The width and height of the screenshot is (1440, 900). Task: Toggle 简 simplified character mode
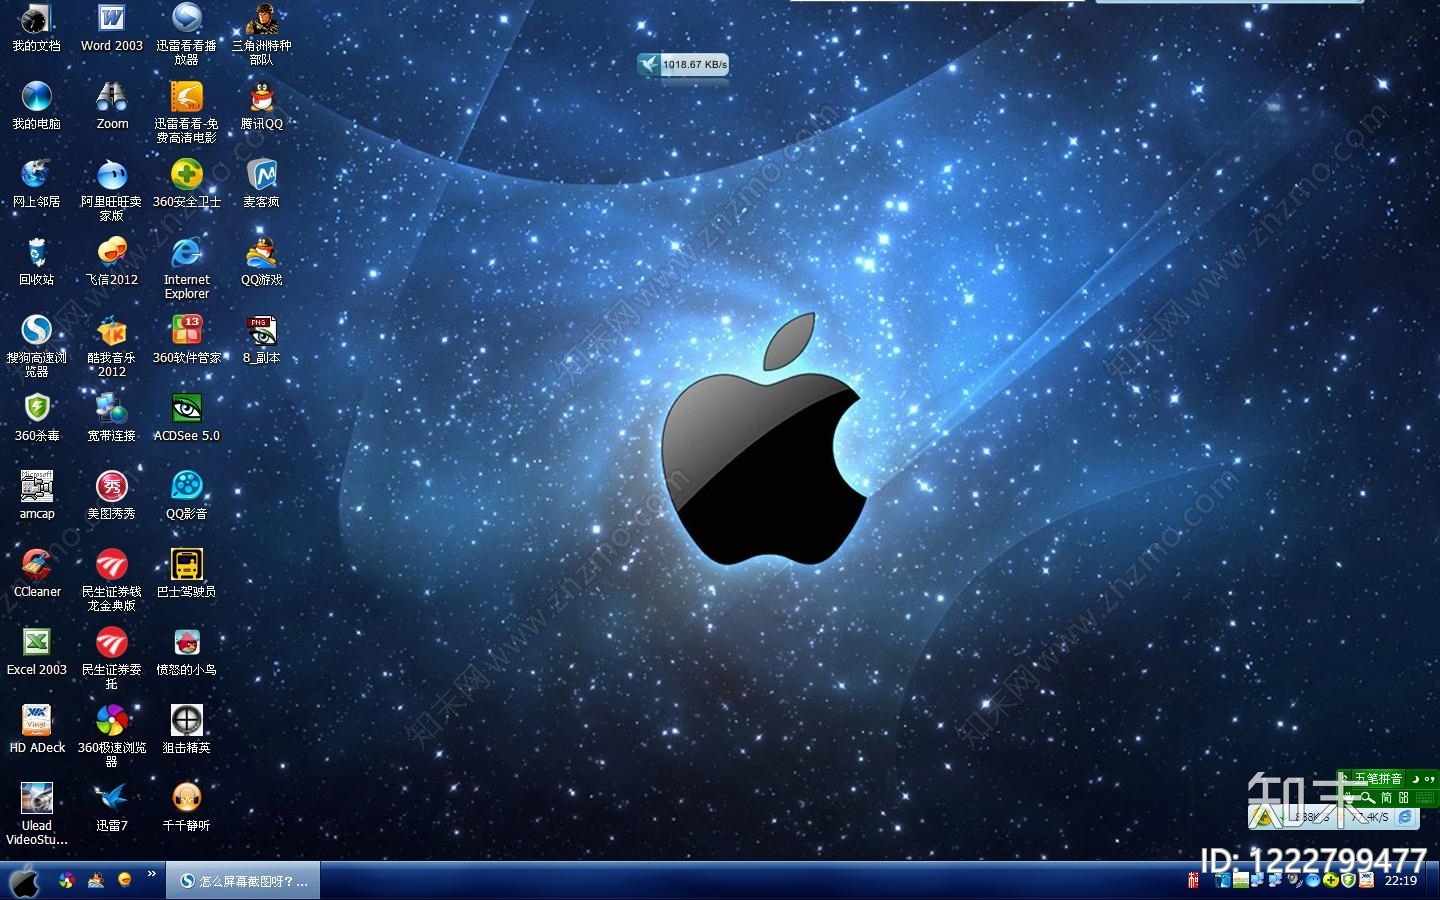click(x=1387, y=798)
